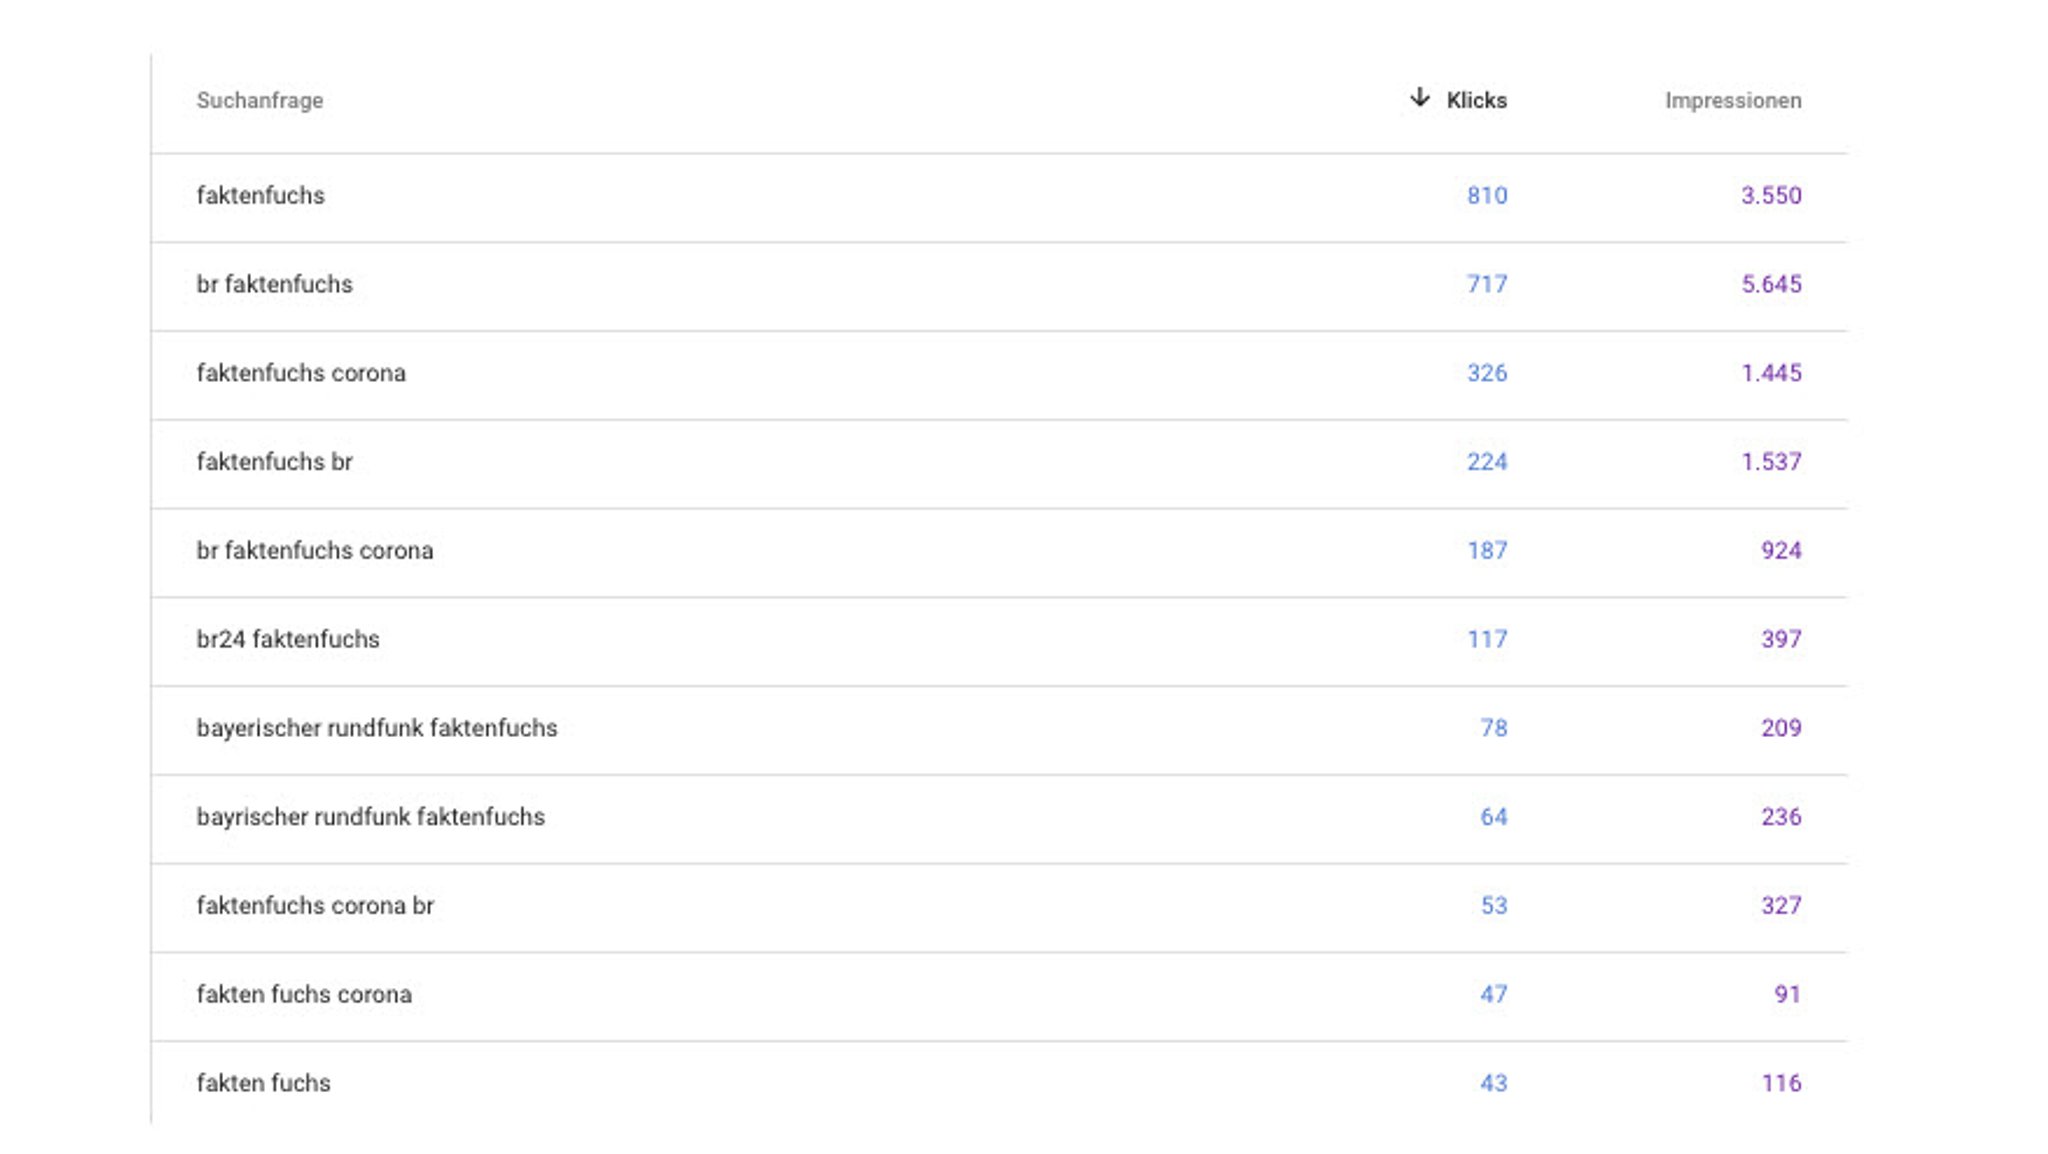Select the query 'br faktenfuchs corona'
The width and height of the screenshot is (2048, 1154).
pos(315,550)
